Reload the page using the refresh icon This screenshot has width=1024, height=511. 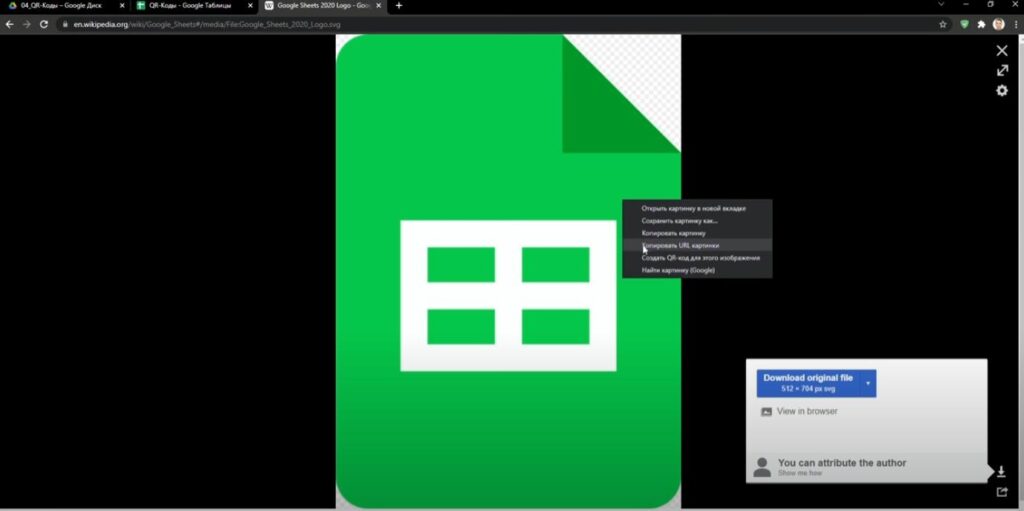(x=44, y=23)
